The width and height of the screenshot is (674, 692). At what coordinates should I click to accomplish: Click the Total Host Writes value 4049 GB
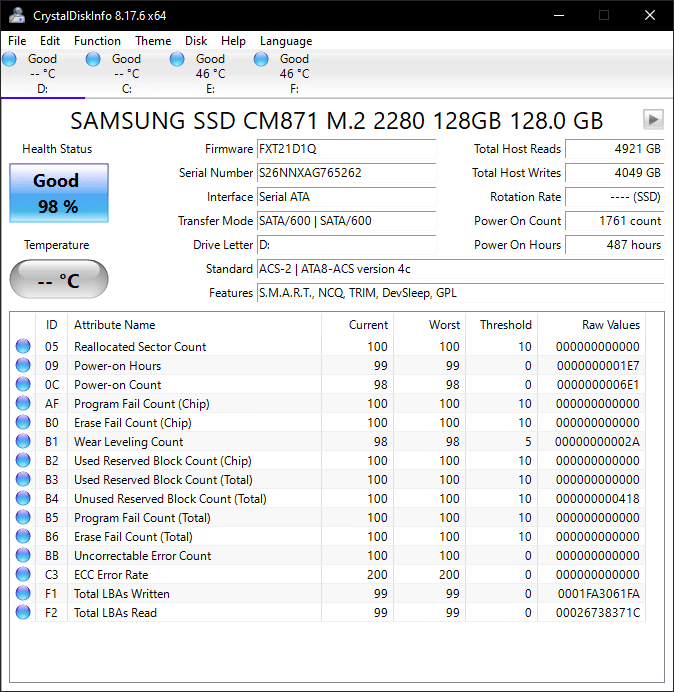point(614,173)
